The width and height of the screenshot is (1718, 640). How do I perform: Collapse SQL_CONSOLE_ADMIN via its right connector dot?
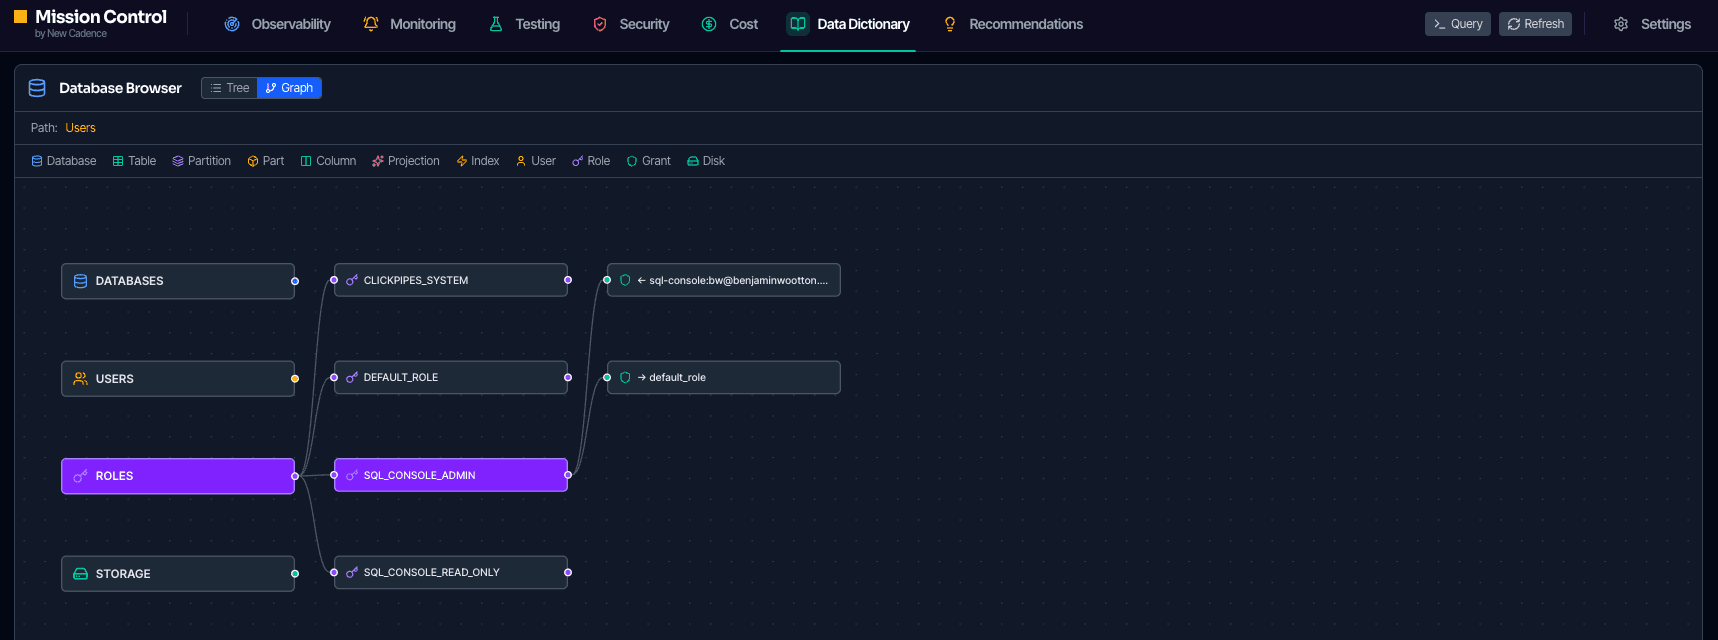pyautogui.click(x=568, y=475)
